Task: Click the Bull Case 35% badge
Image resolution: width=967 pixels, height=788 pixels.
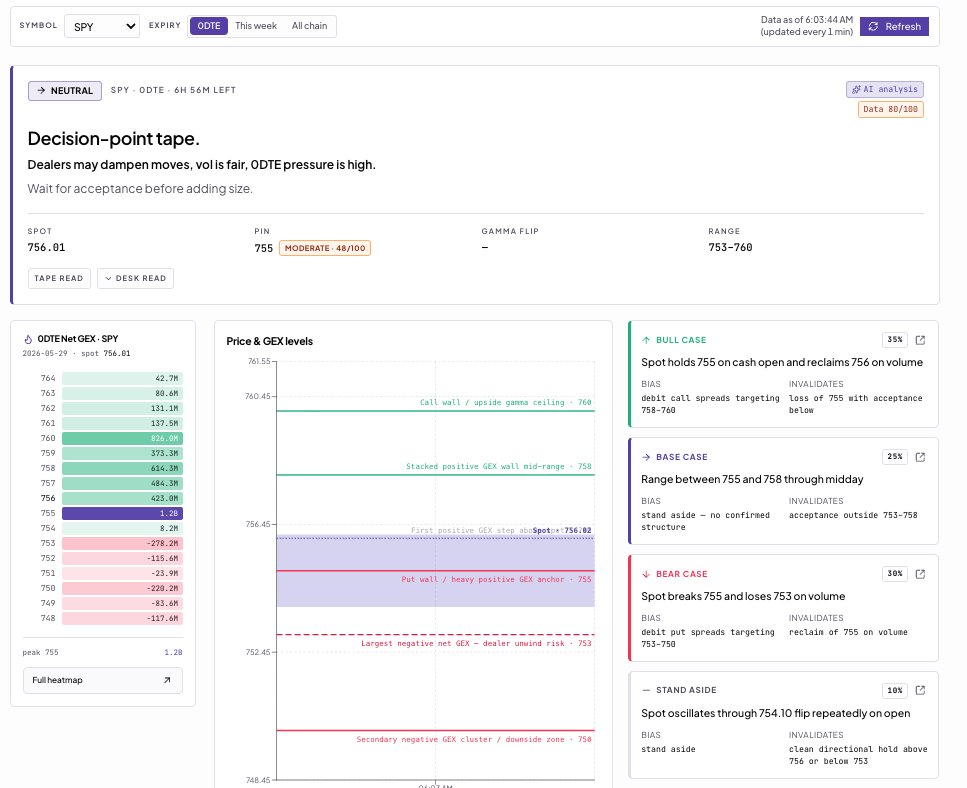Action: point(895,340)
